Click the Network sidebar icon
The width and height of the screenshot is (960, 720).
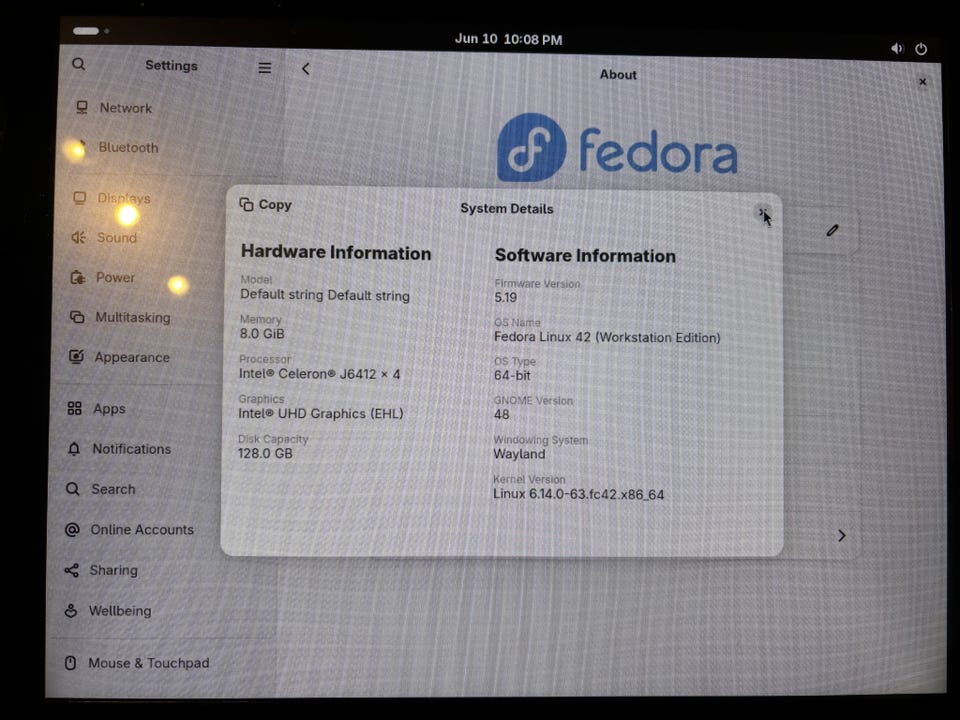81,108
